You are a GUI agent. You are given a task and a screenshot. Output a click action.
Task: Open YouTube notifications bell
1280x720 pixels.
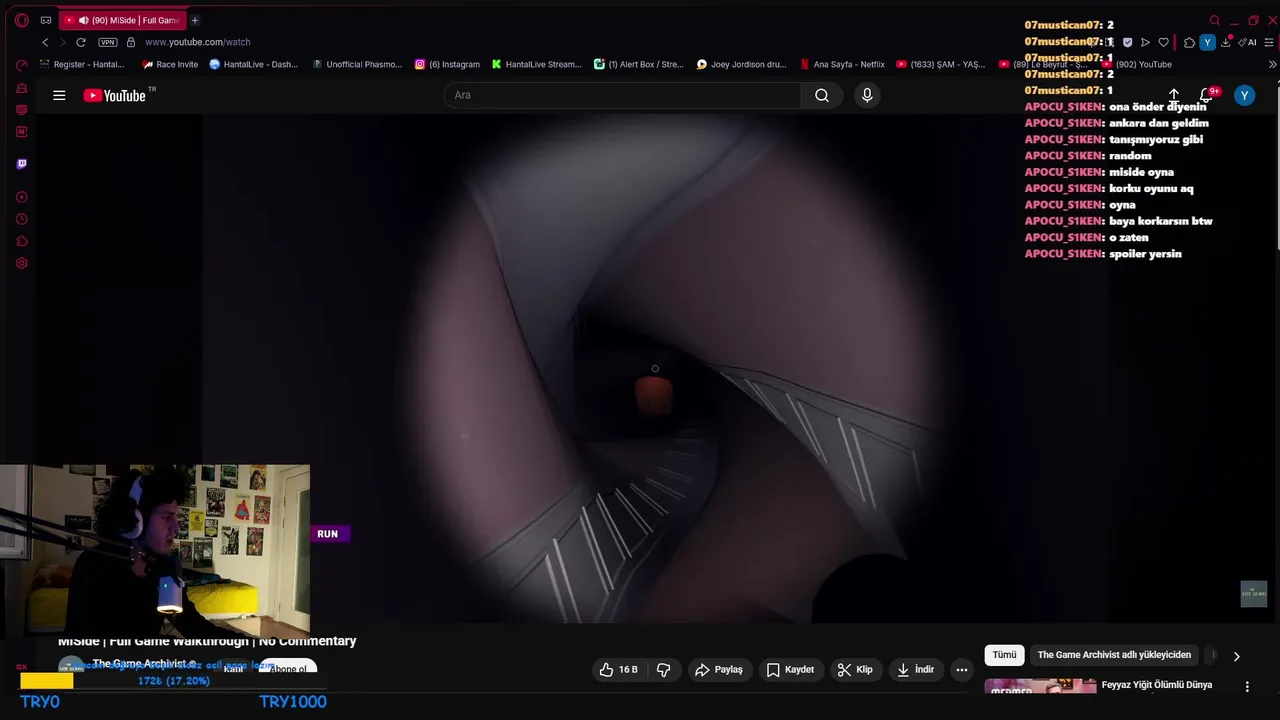1207,95
